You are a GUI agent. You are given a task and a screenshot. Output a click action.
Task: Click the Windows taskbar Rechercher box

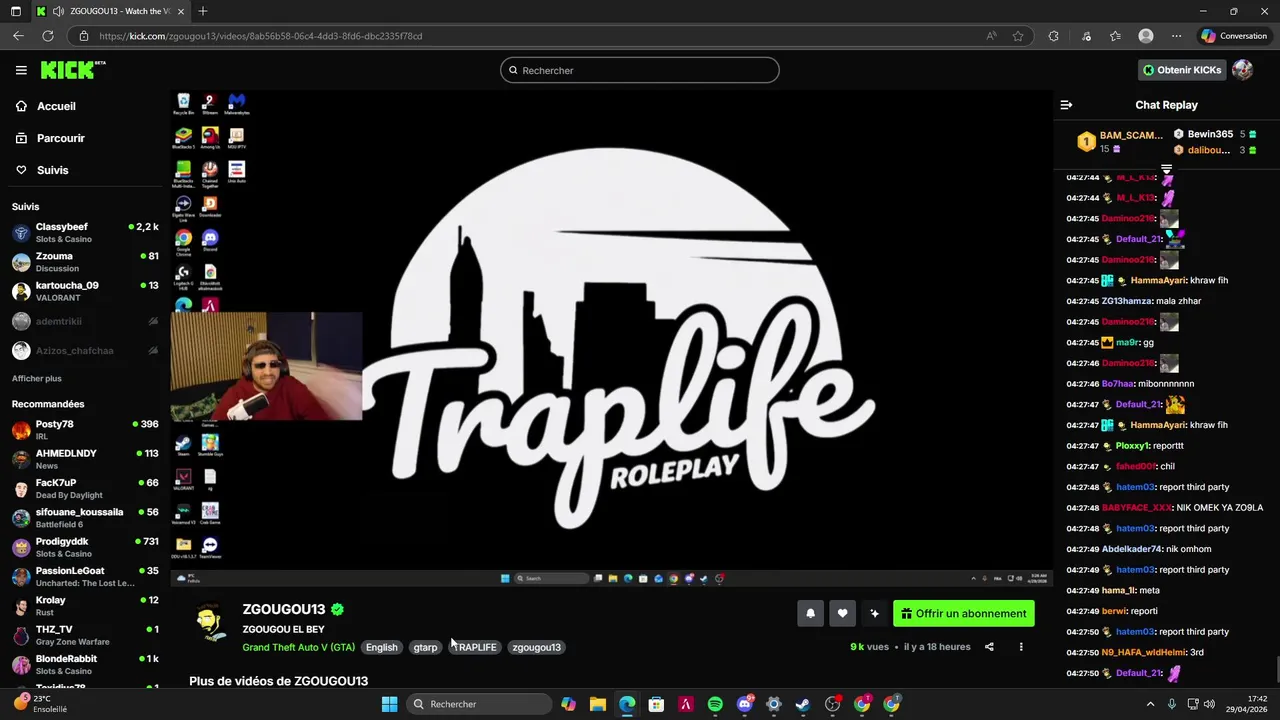481,704
